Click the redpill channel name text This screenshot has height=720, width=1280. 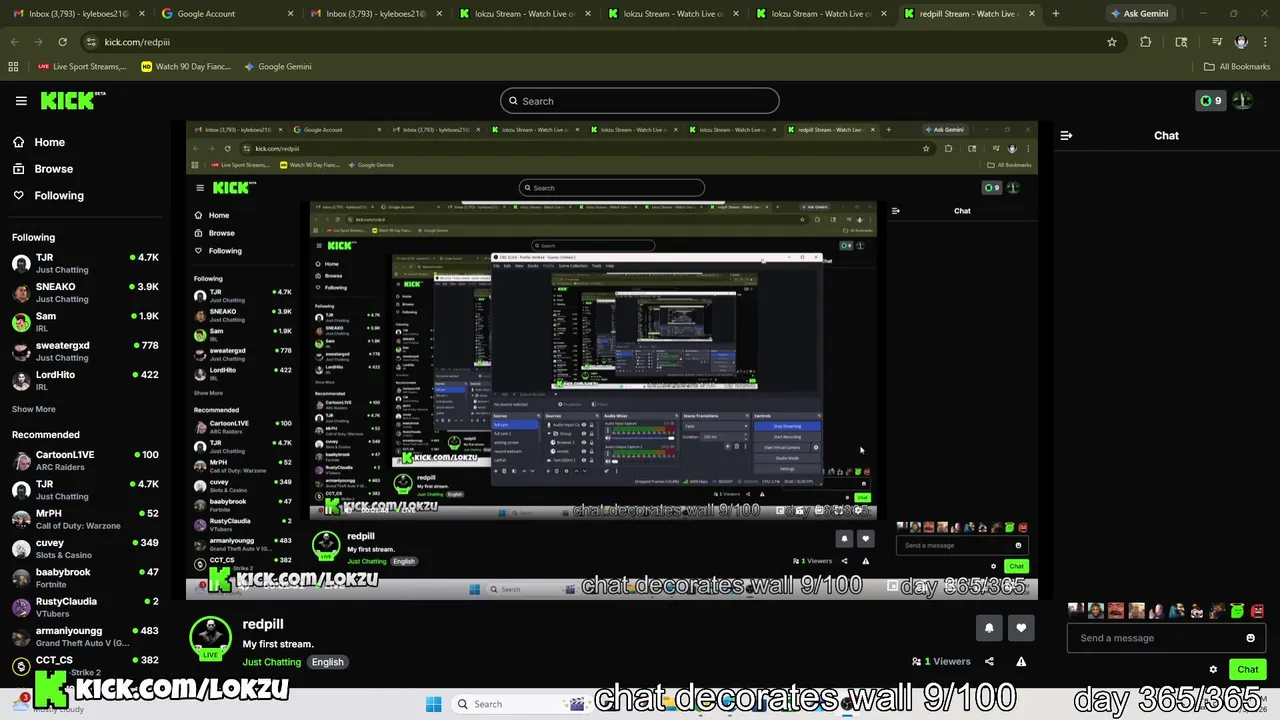tap(263, 624)
